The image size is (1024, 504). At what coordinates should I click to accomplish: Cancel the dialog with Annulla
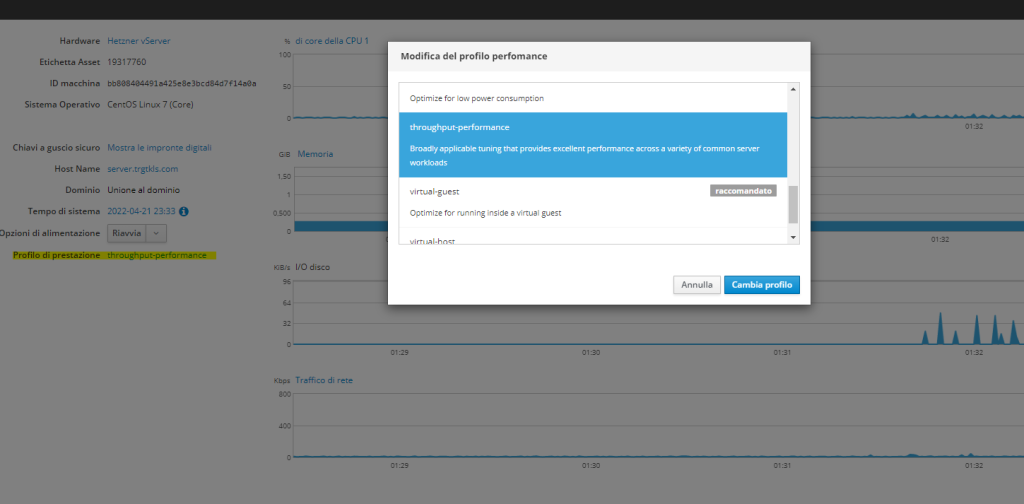click(697, 285)
